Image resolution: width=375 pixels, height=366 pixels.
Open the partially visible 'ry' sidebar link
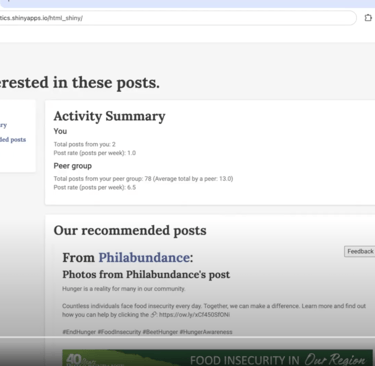pyautogui.click(x=3, y=125)
